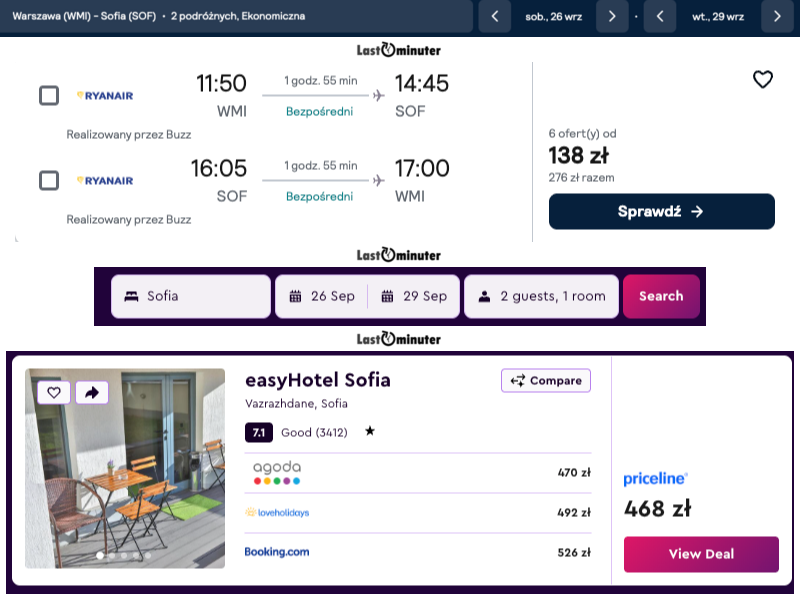The image size is (800, 594).
Task: Click the pink Search button
Action: (x=661, y=296)
